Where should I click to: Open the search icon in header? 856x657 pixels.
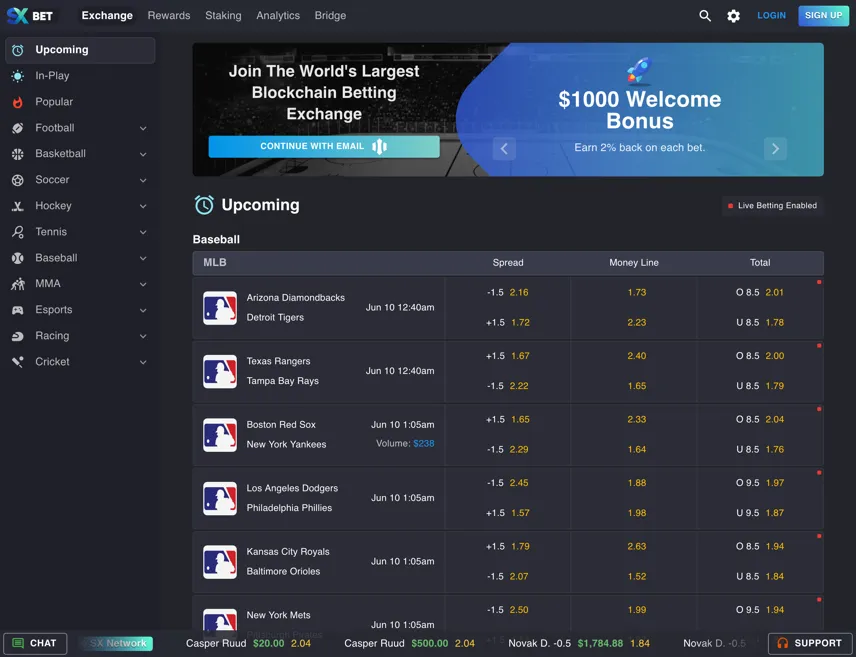(705, 16)
